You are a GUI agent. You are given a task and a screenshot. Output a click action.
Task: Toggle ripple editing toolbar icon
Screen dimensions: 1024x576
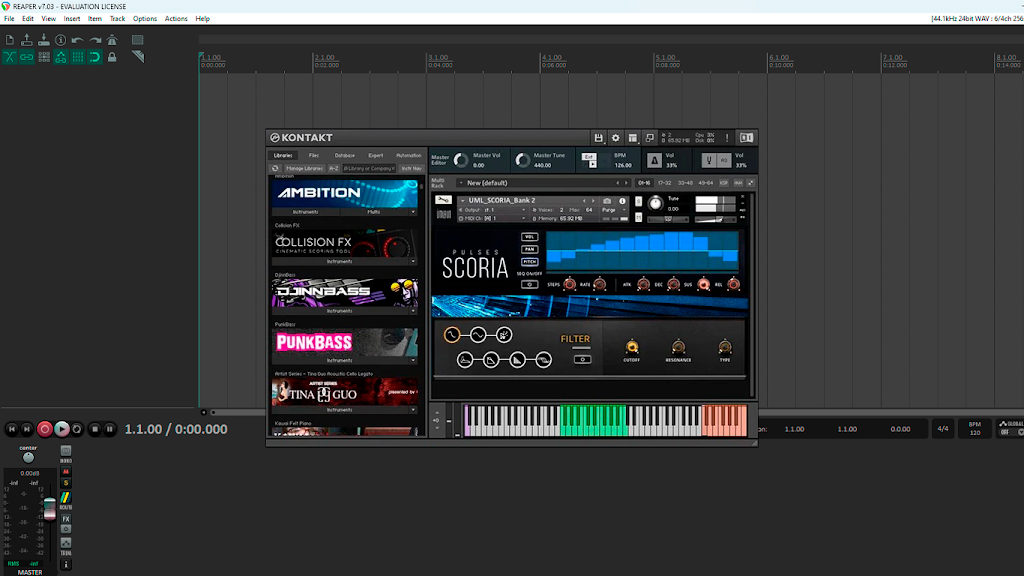click(44, 57)
